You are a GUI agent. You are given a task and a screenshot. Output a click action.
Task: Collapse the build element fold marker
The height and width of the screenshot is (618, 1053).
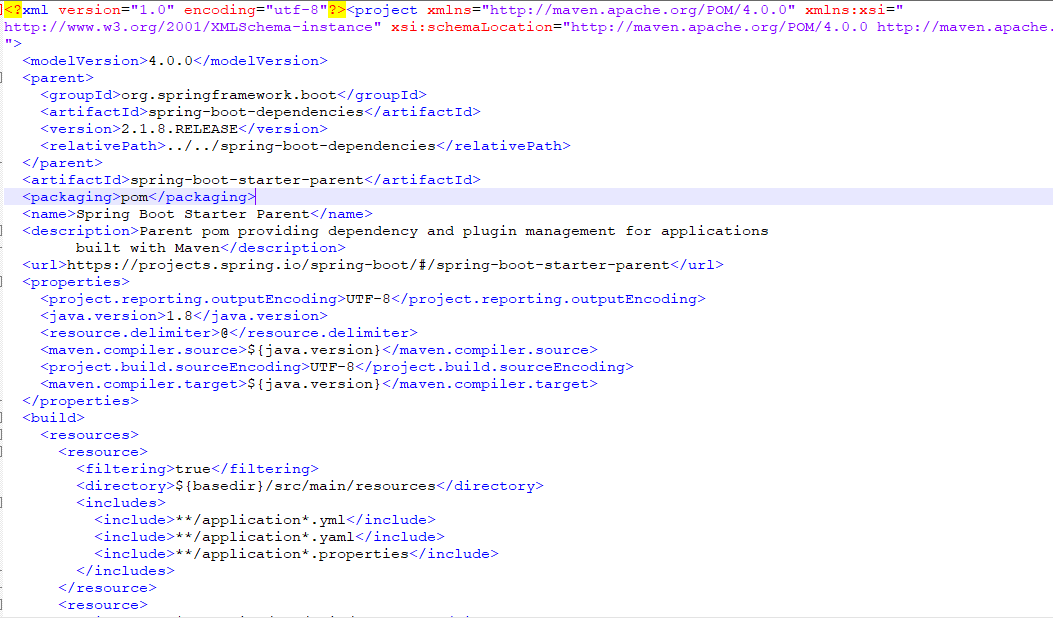[1, 418]
